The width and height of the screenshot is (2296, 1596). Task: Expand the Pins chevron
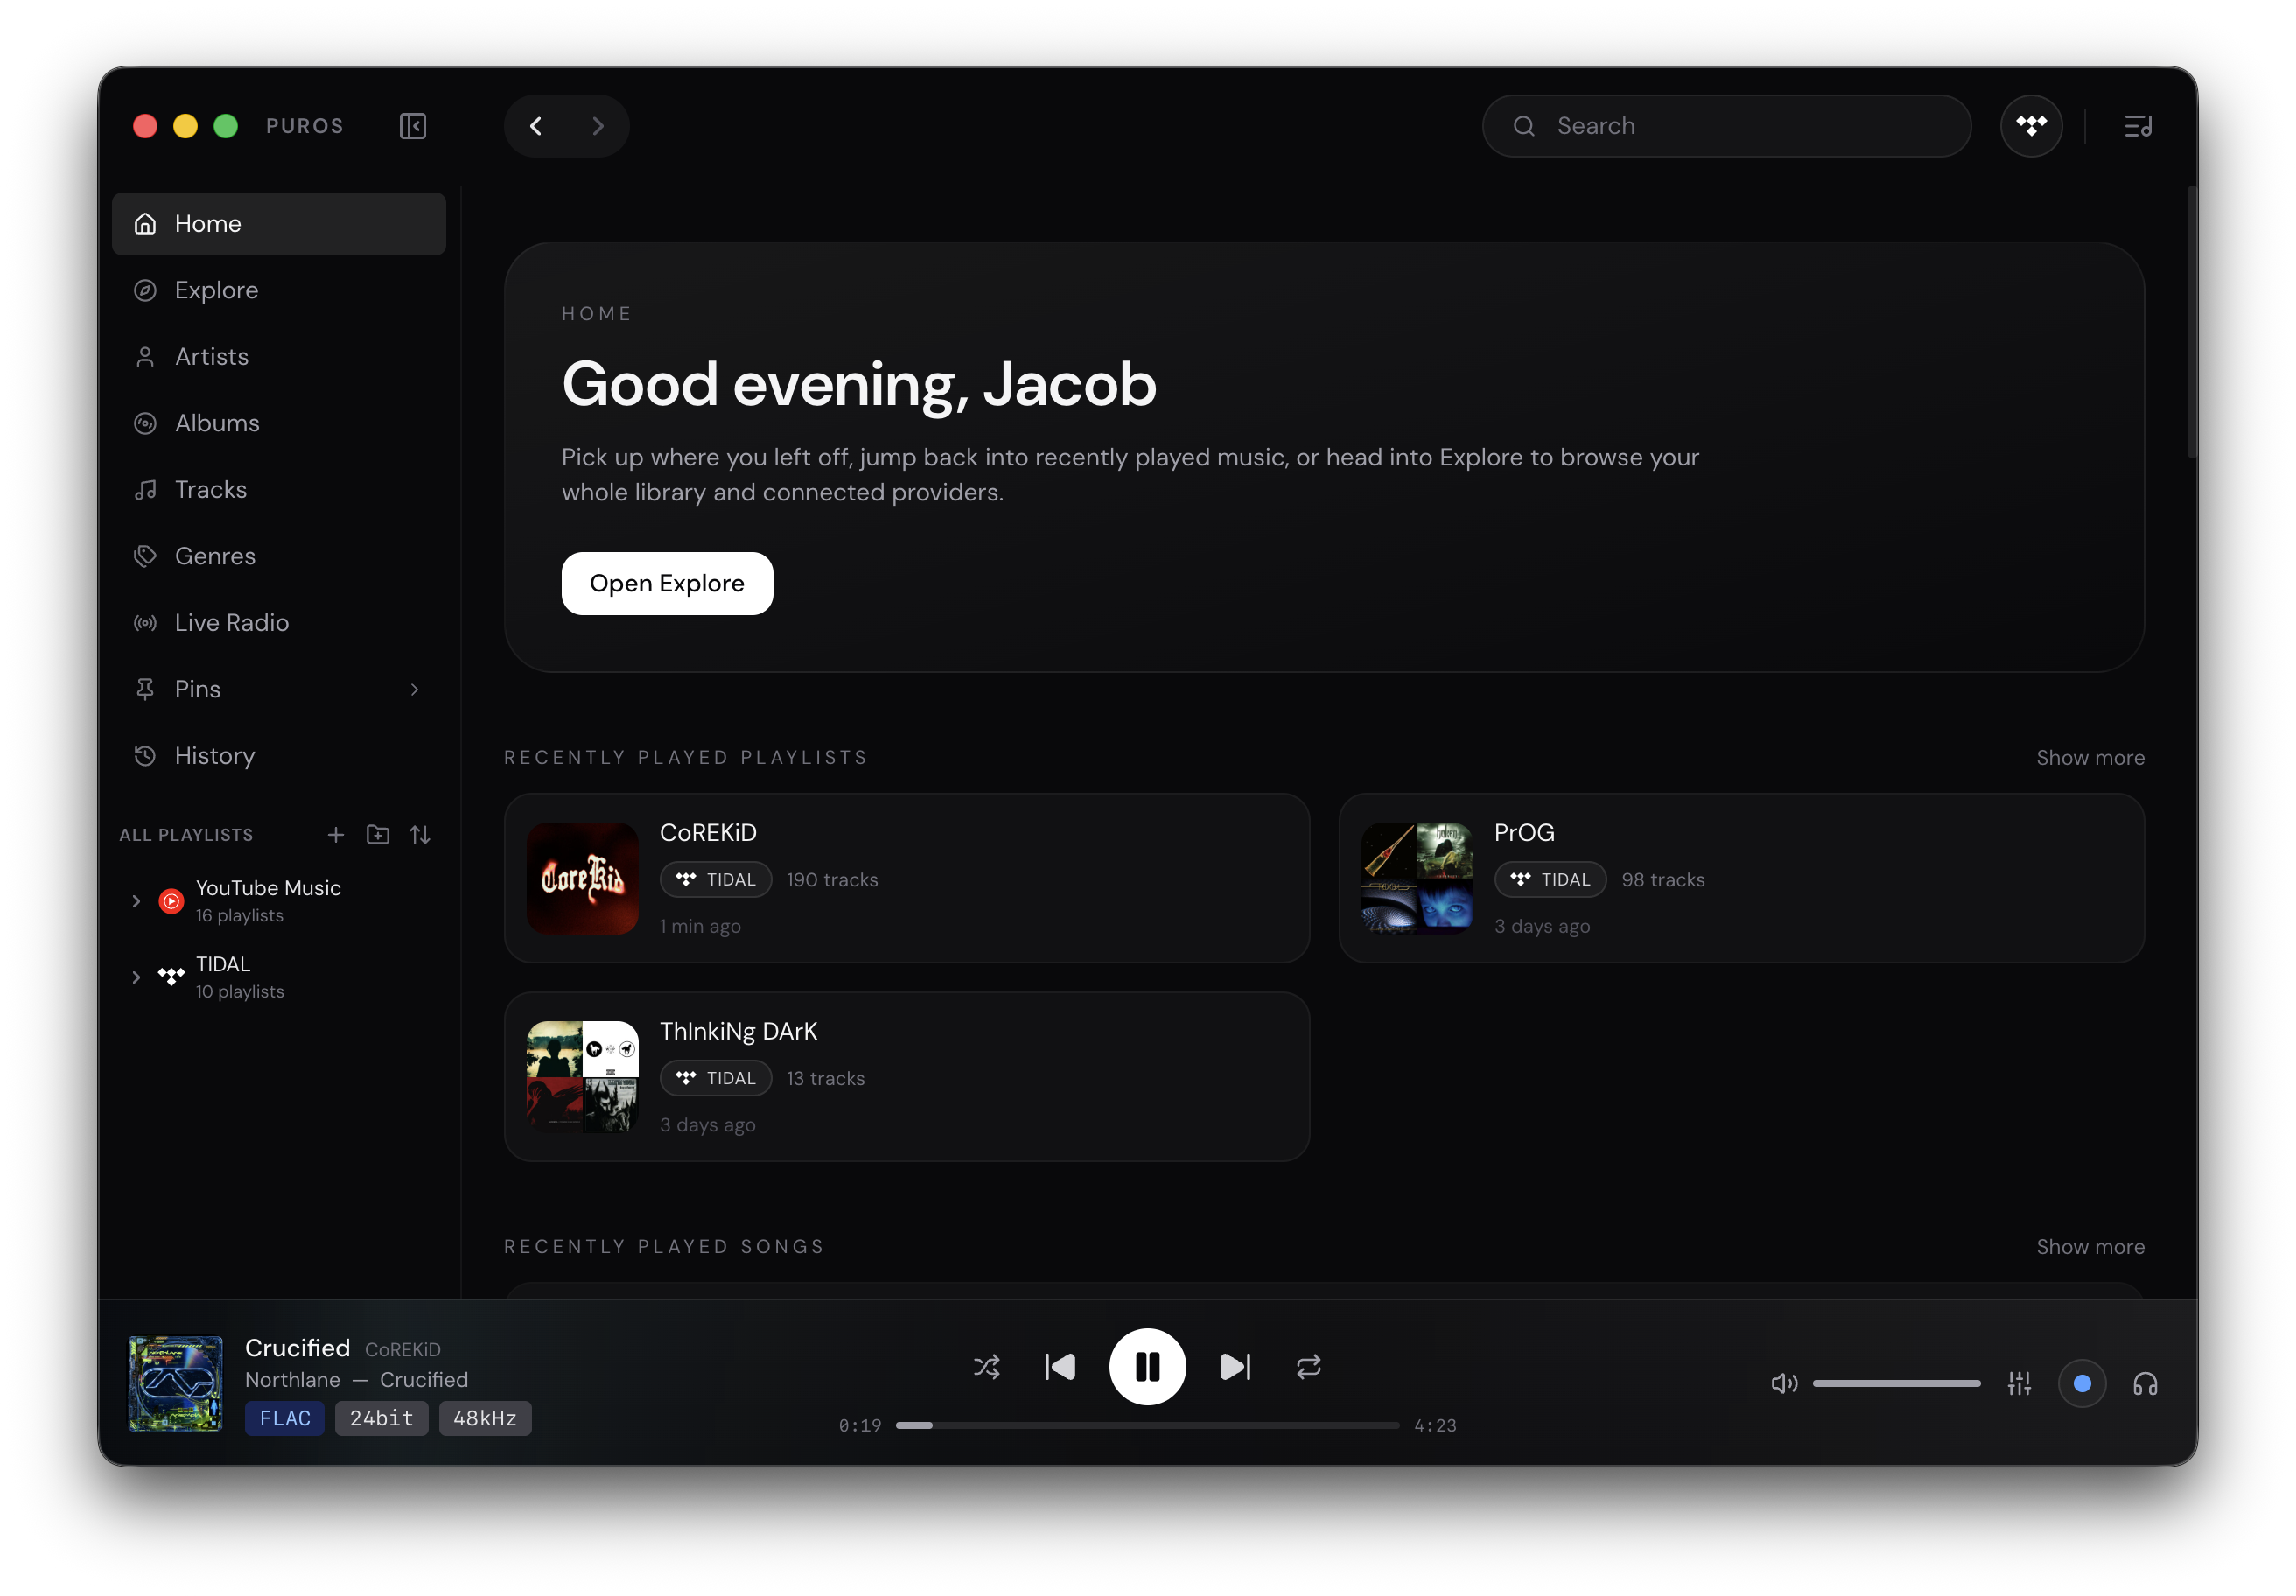tap(415, 689)
